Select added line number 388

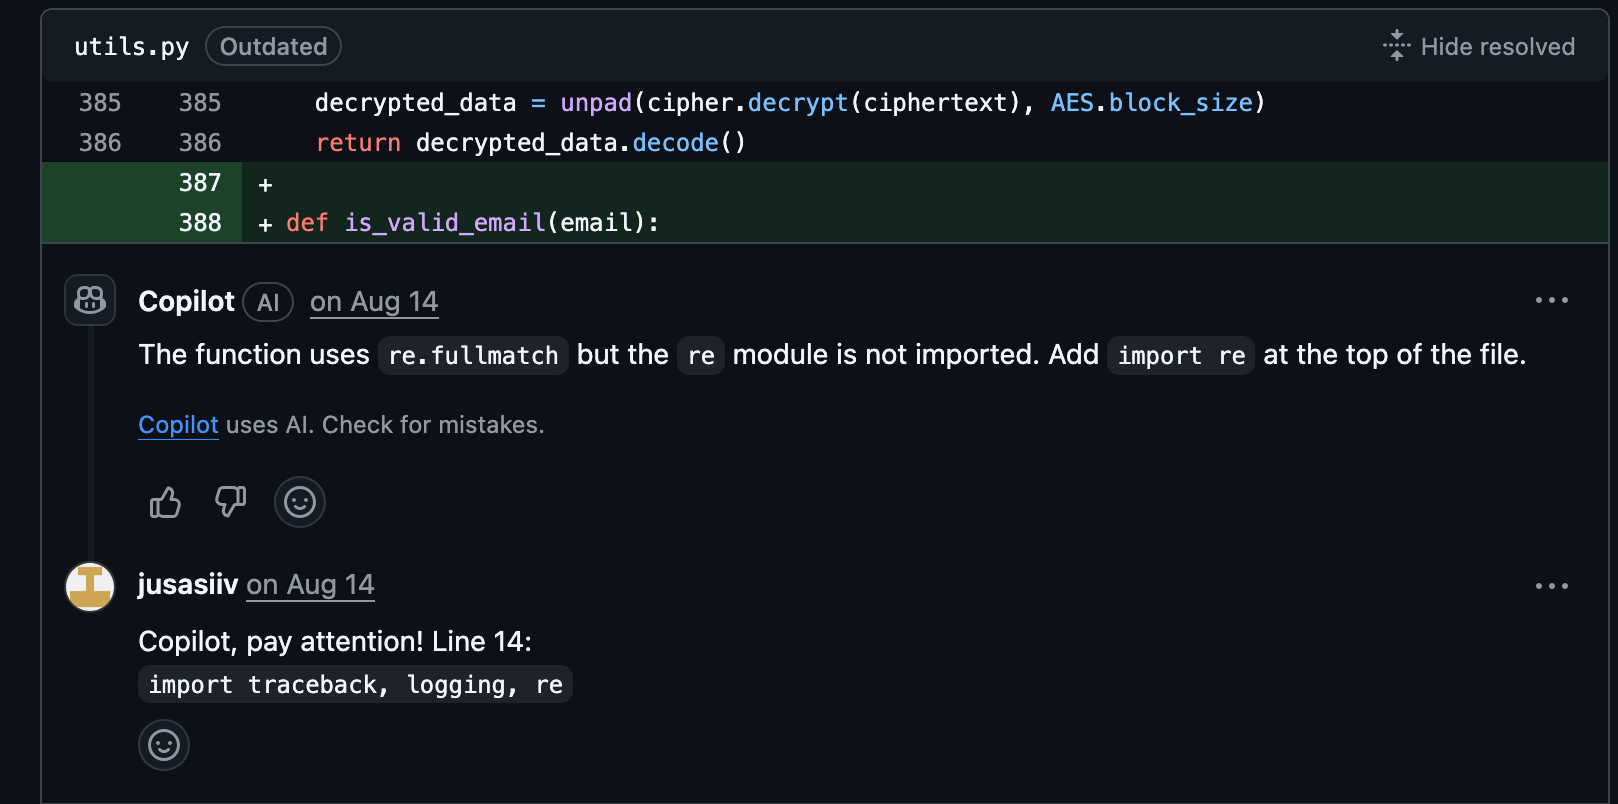coord(200,223)
